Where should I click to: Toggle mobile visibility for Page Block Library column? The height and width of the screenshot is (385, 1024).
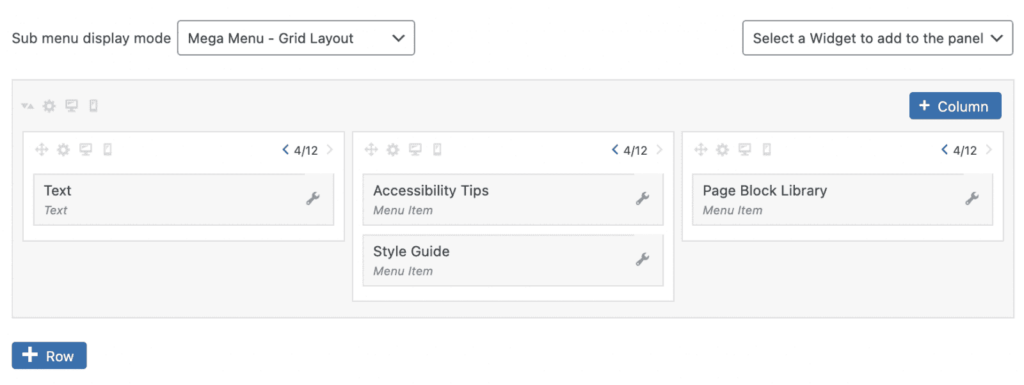(767, 150)
